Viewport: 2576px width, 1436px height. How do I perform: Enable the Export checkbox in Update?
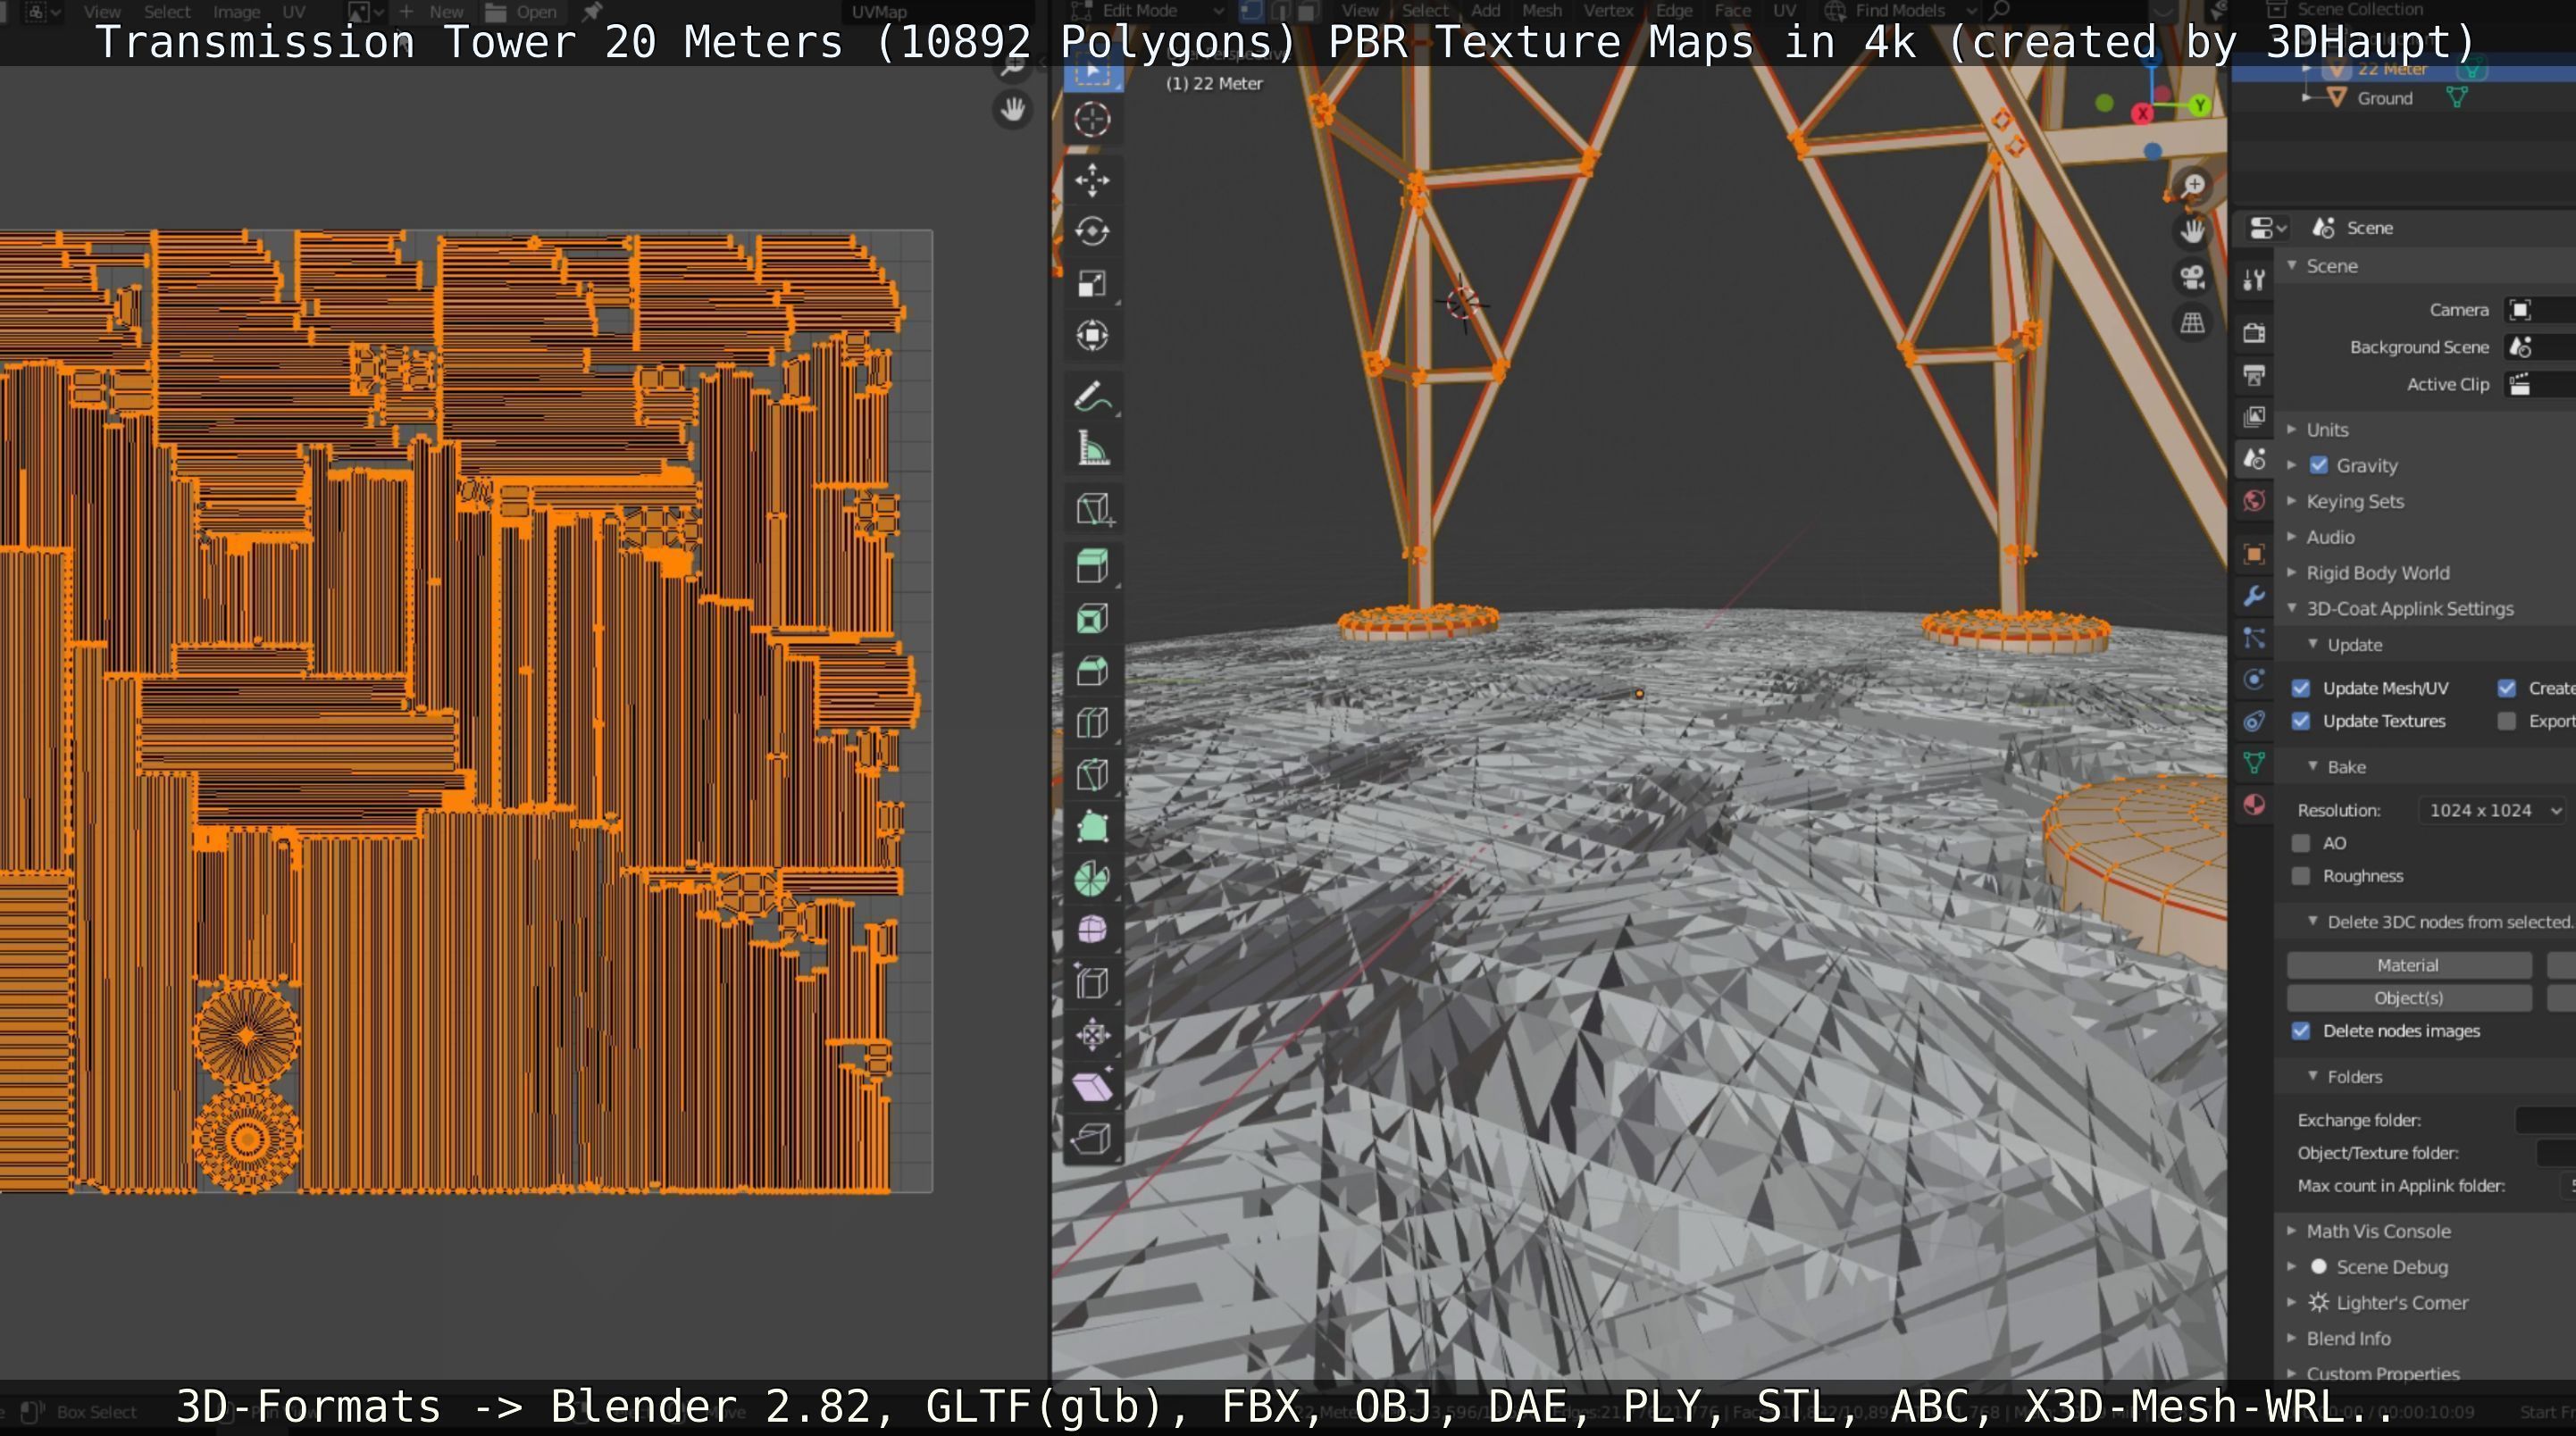[x=2506, y=721]
